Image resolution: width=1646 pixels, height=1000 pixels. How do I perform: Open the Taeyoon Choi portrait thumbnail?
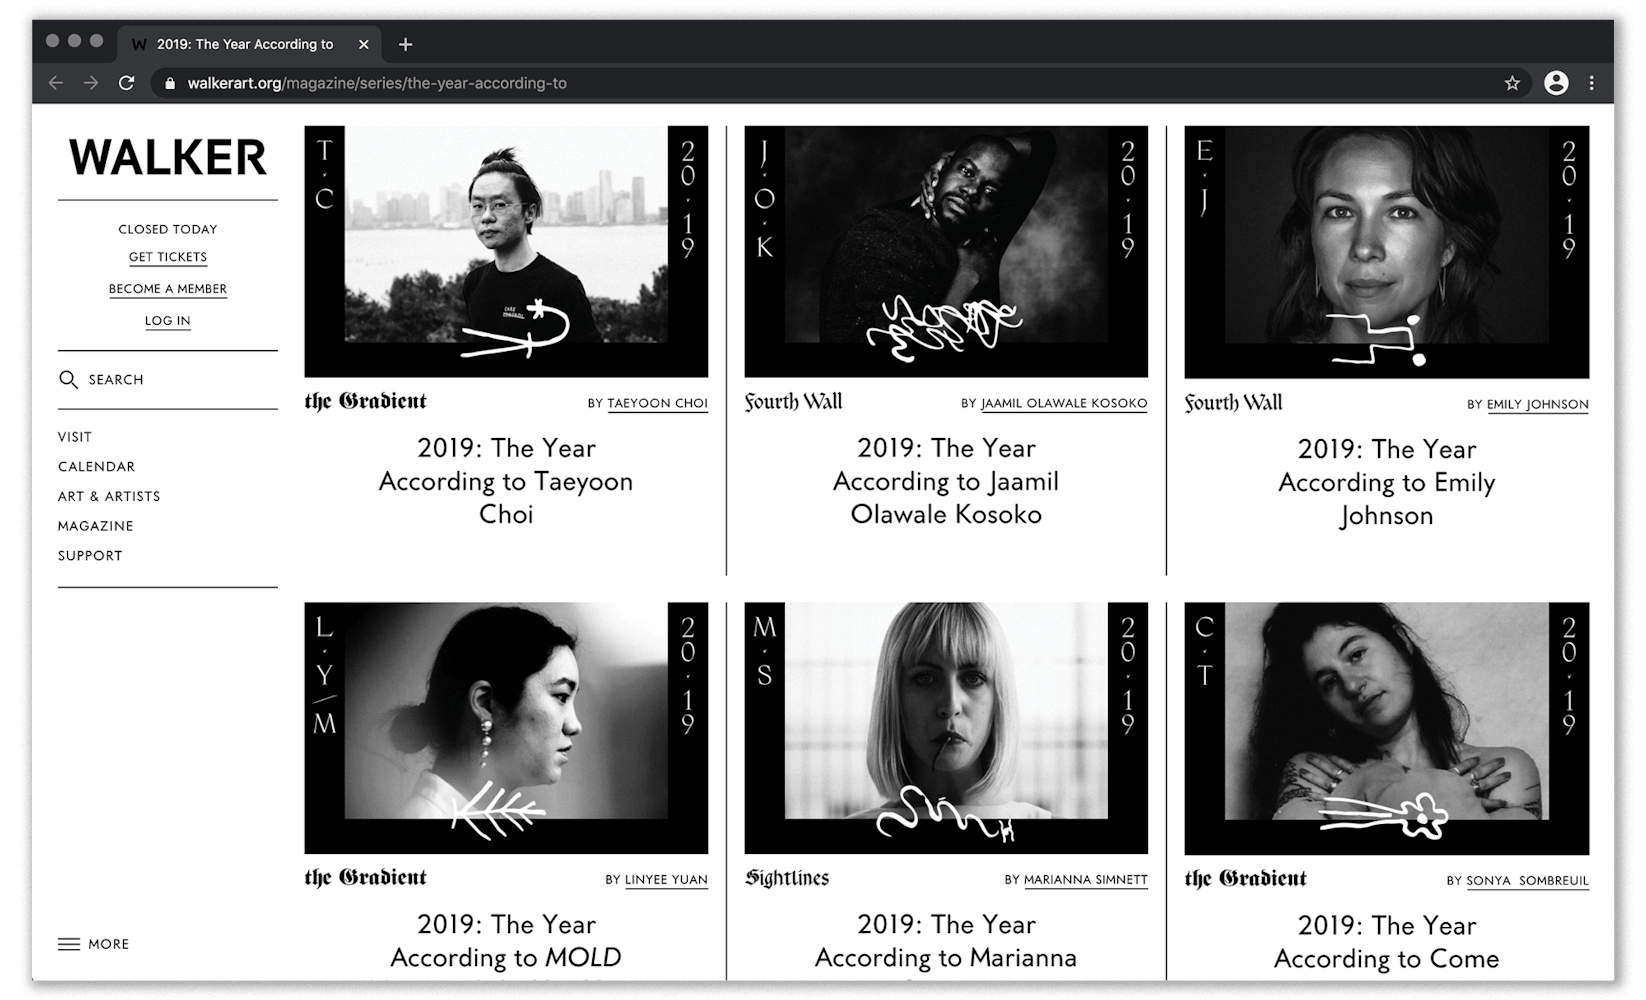pyautogui.click(x=506, y=251)
